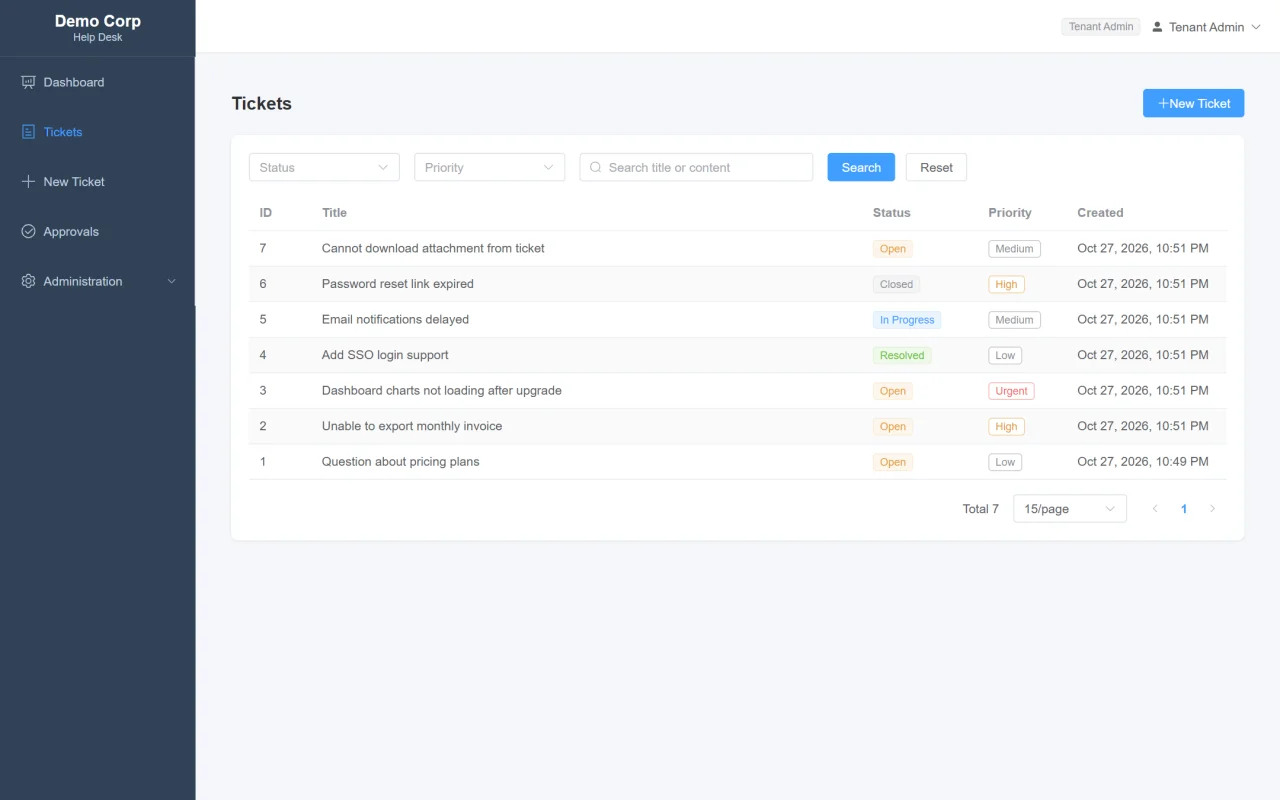This screenshot has width=1280, height=800.
Task: Click the Dashboard chart icon in sidebar
Action: [x=28, y=82]
